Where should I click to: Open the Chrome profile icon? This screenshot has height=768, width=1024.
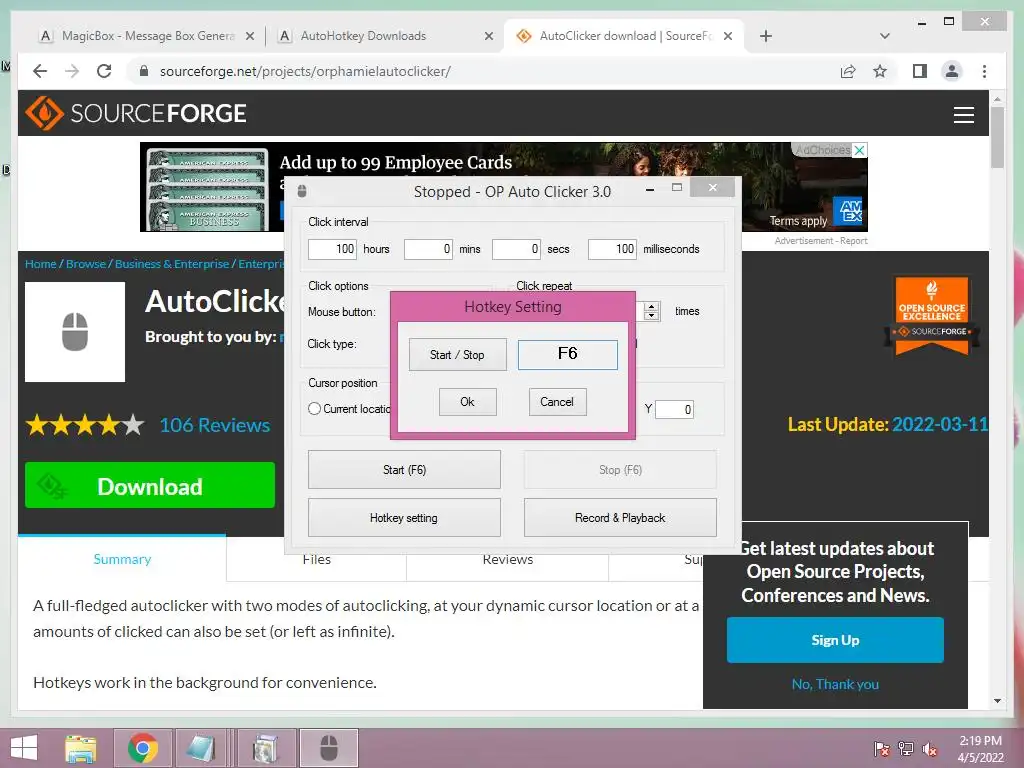coord(952,71)
